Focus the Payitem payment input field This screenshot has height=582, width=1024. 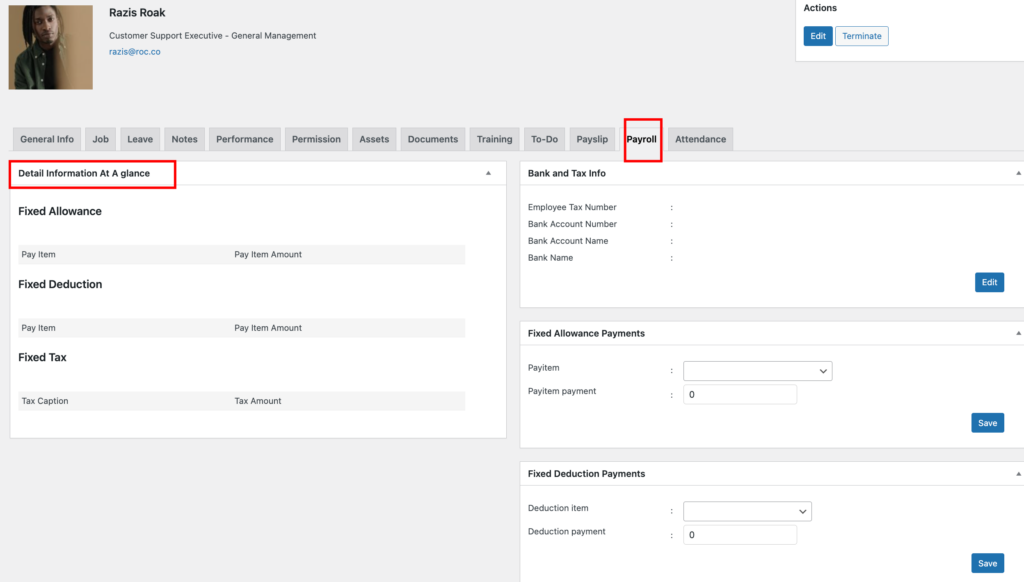[740, 395]
